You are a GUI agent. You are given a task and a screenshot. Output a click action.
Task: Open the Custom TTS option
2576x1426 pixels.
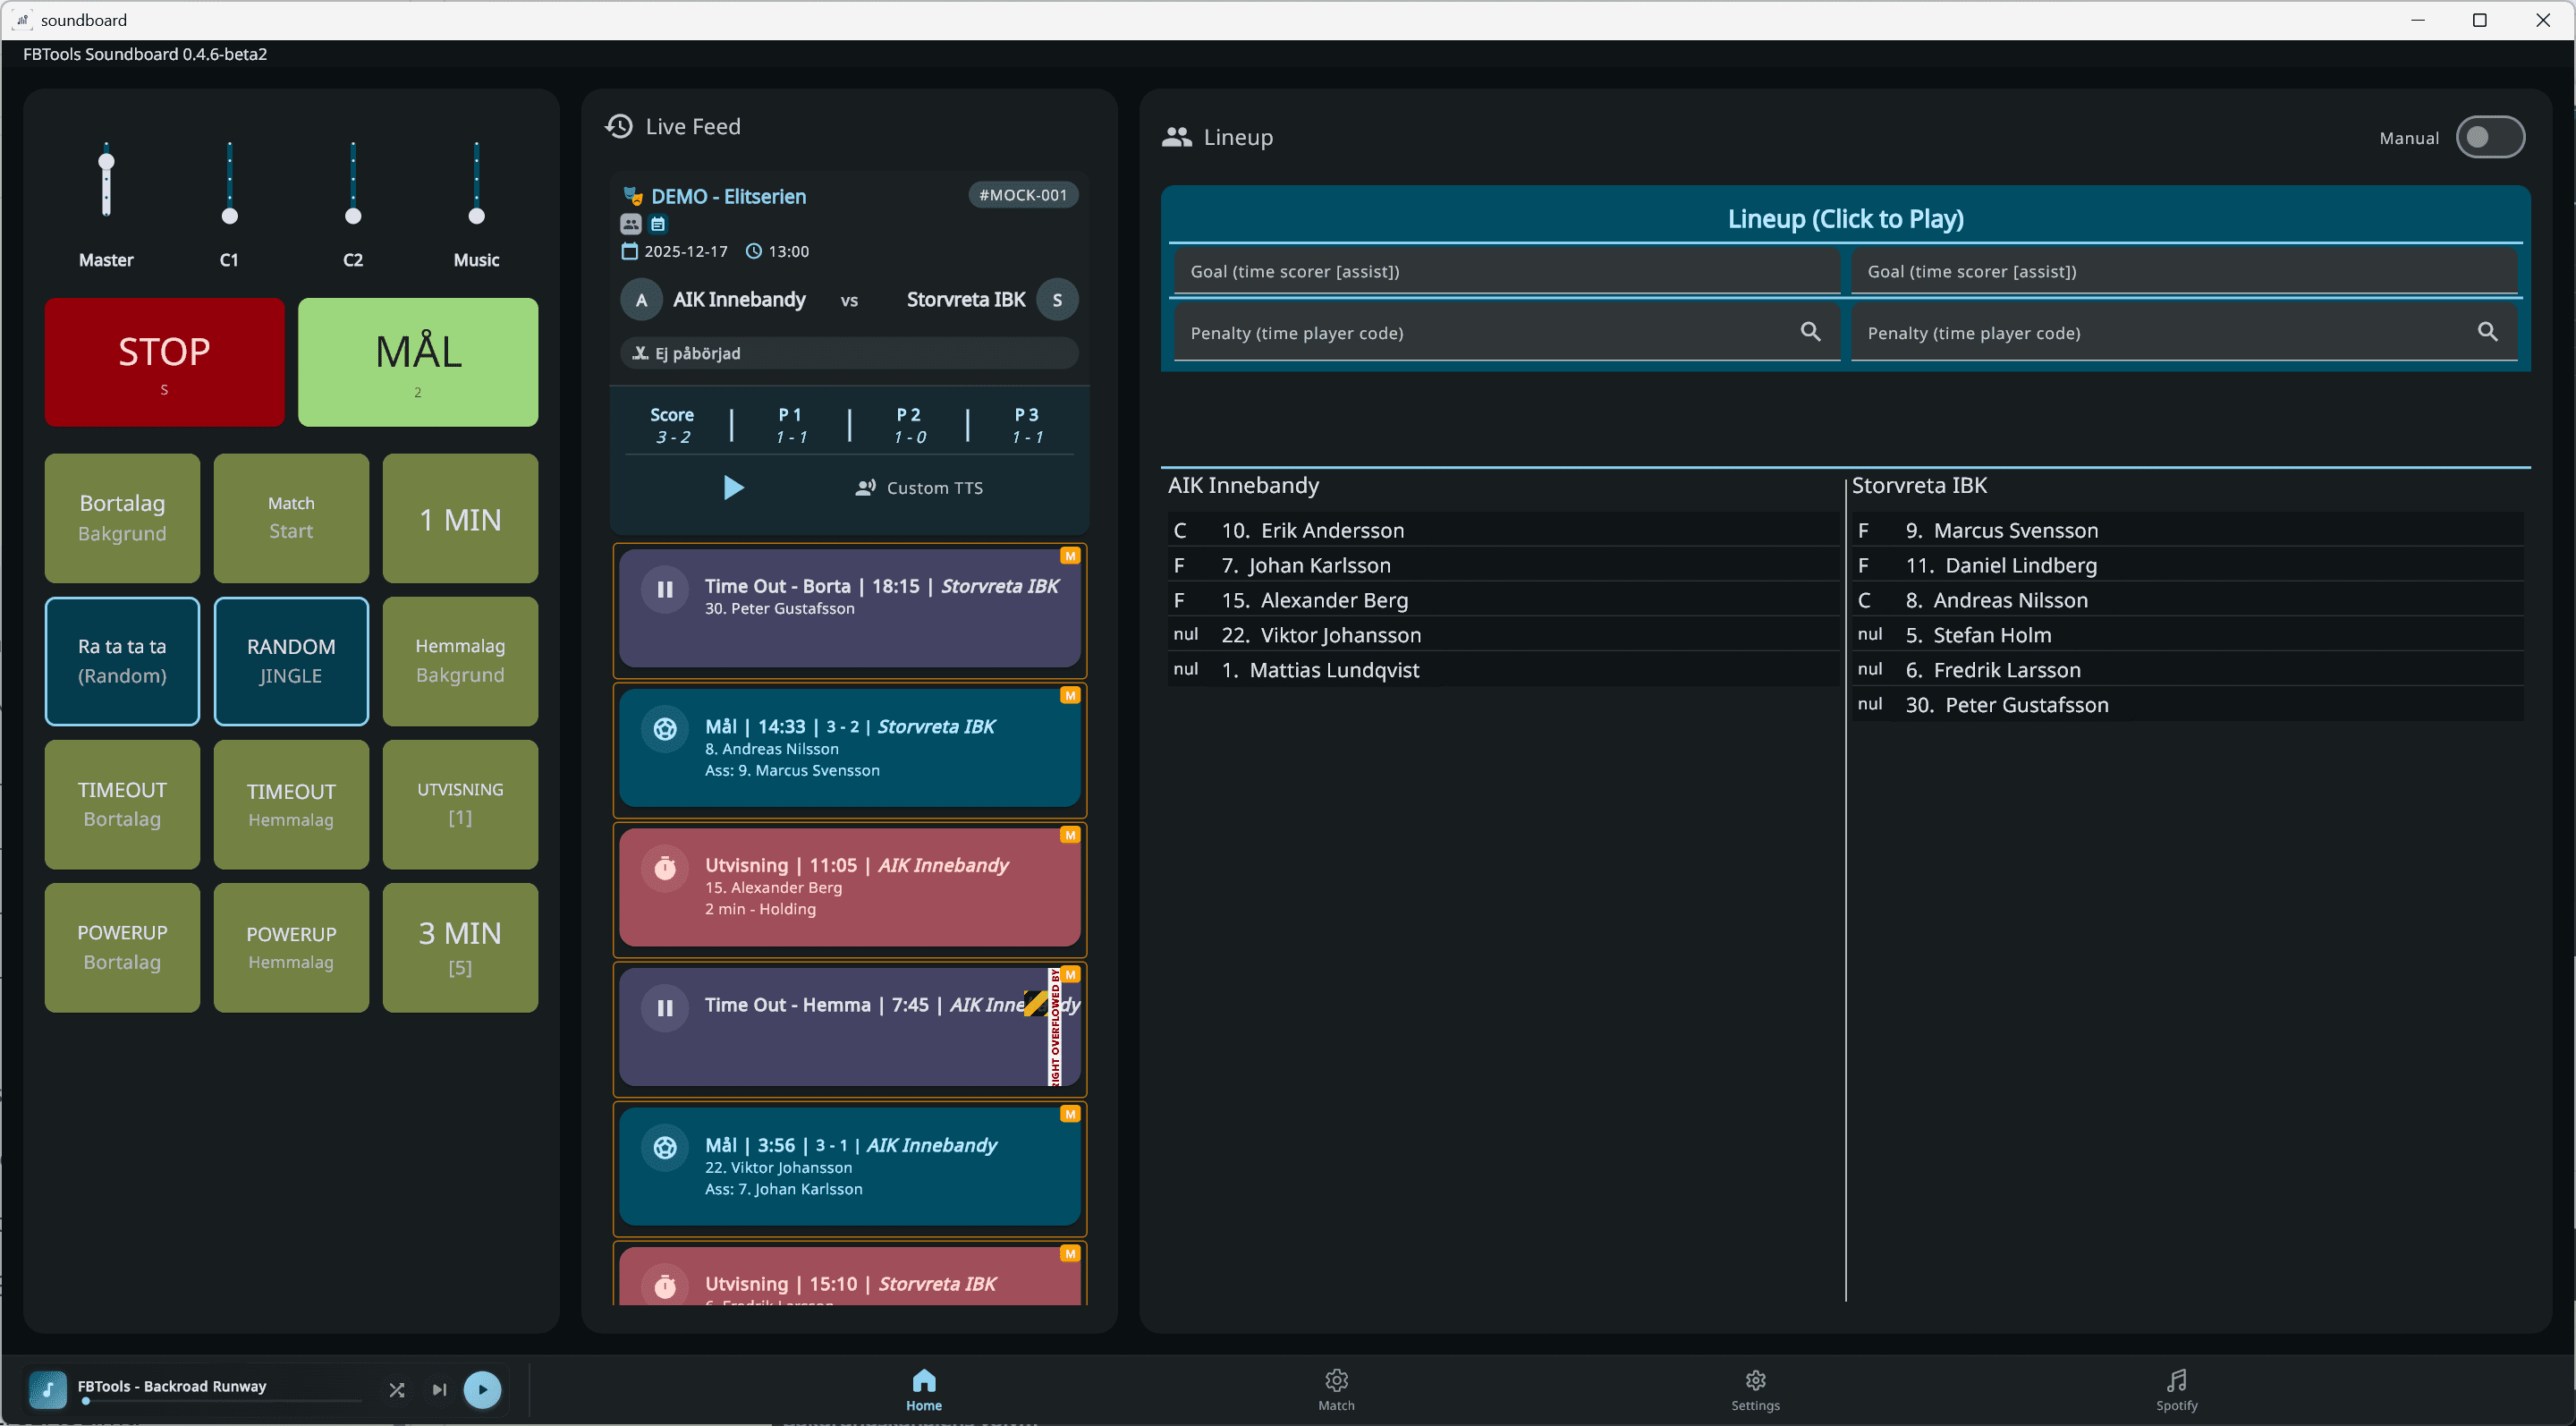[919, 487]
